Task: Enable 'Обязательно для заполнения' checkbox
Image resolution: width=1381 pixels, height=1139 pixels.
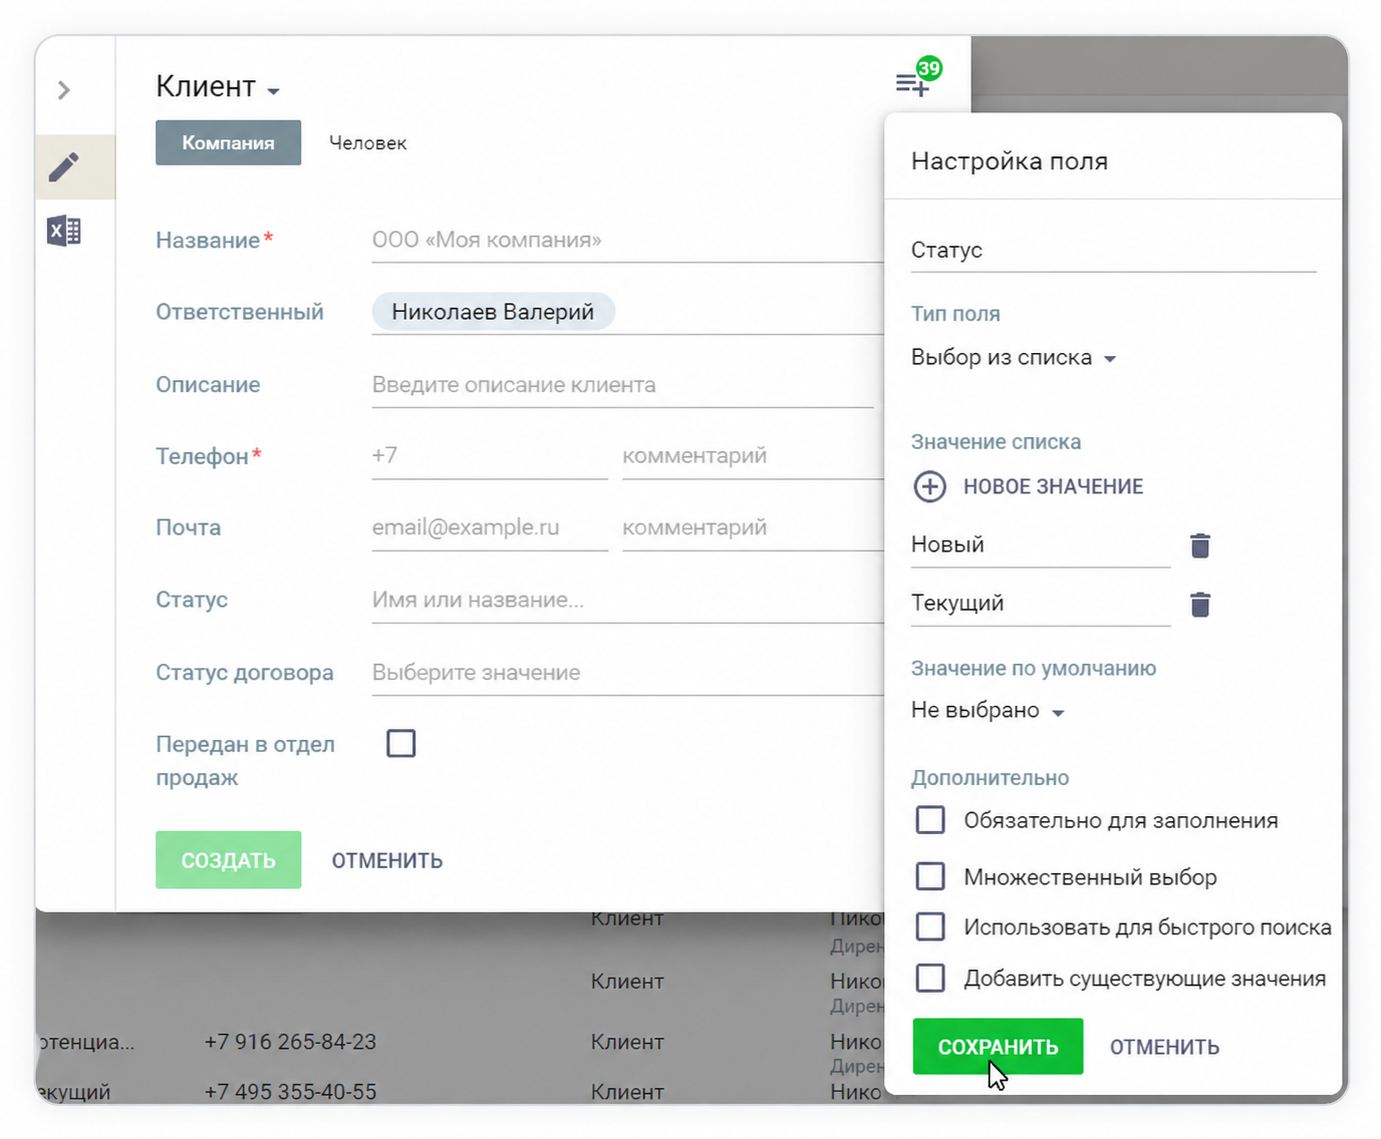Action: click(x=930, y=820)
